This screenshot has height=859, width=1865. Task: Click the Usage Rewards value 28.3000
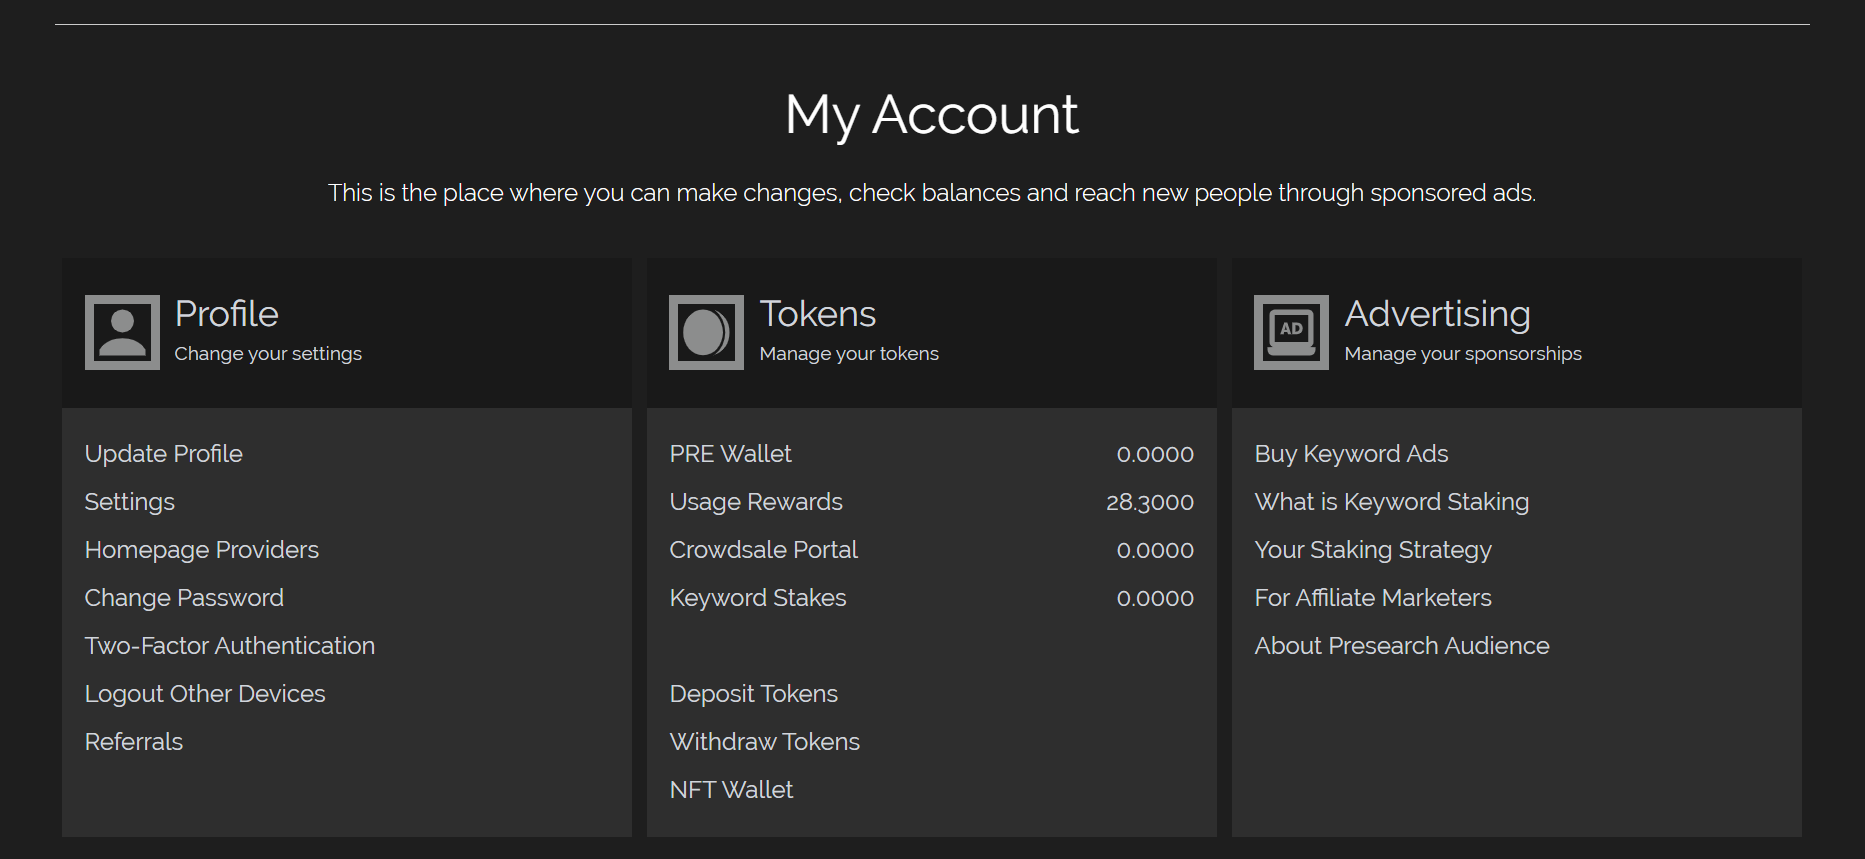[1150, 502]
